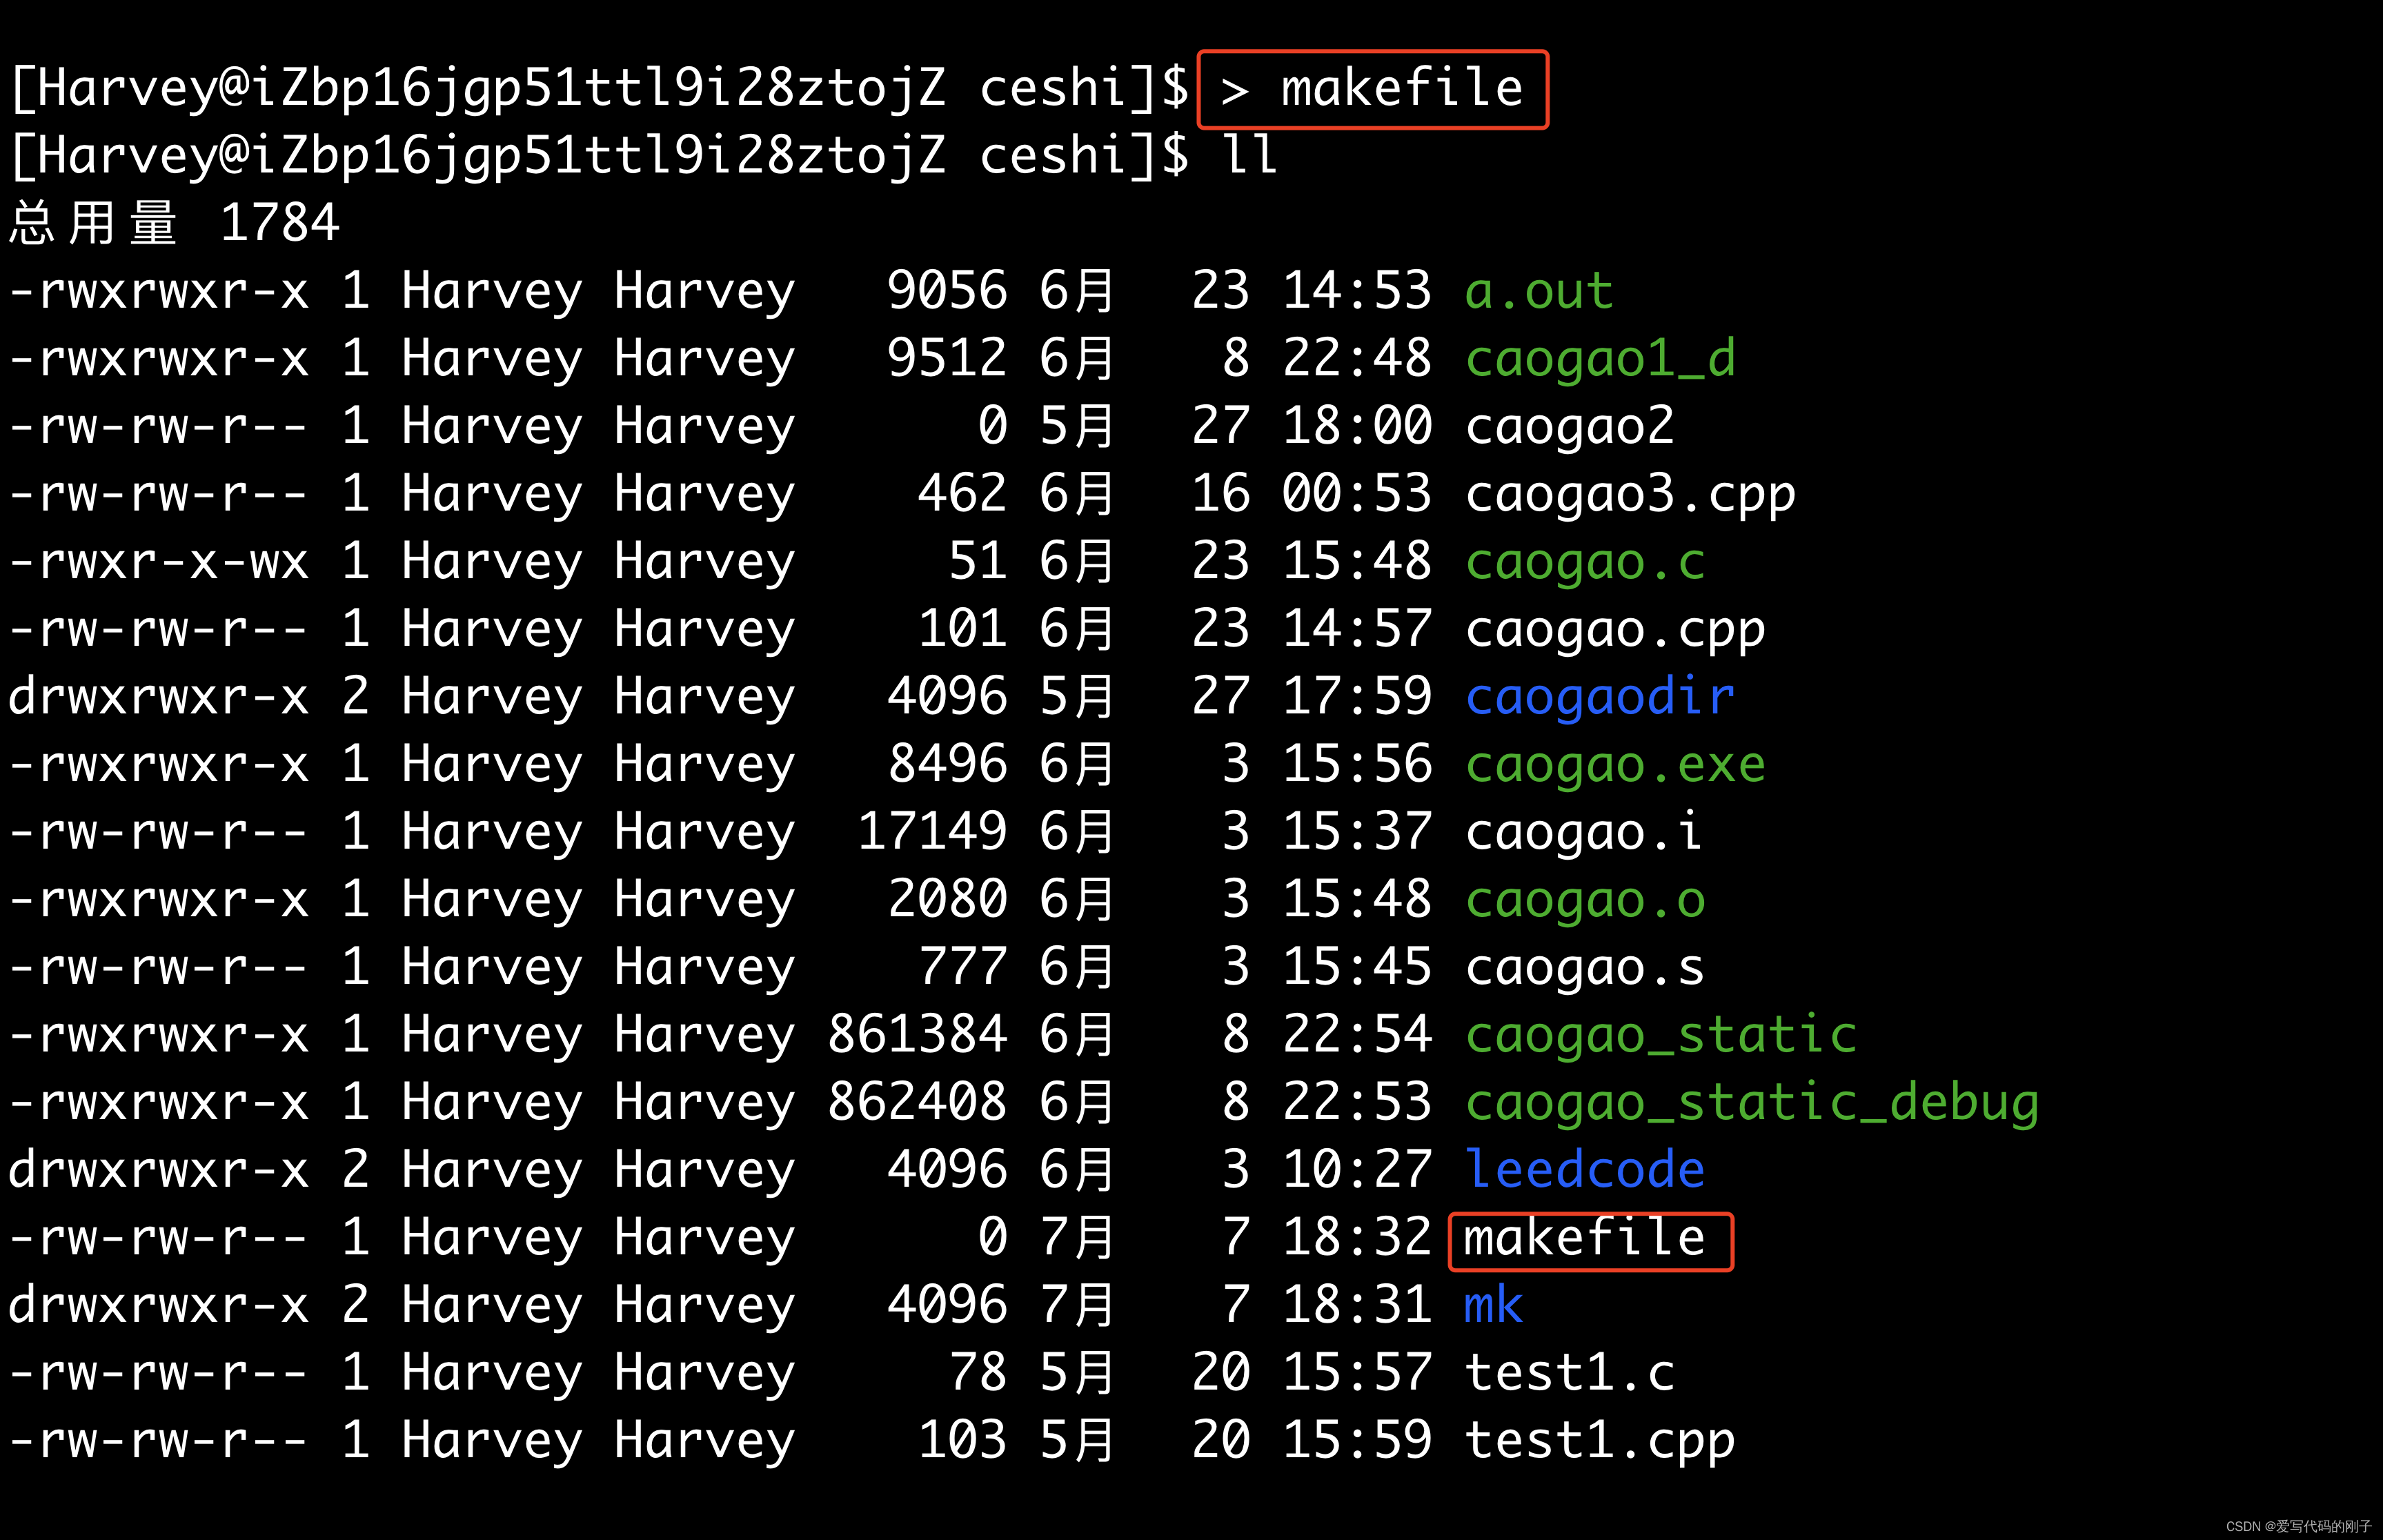Screen dimensions: 2383x1540
Task: Select the file size 9512
Action: pyautogui.click(x=947, y=359)
